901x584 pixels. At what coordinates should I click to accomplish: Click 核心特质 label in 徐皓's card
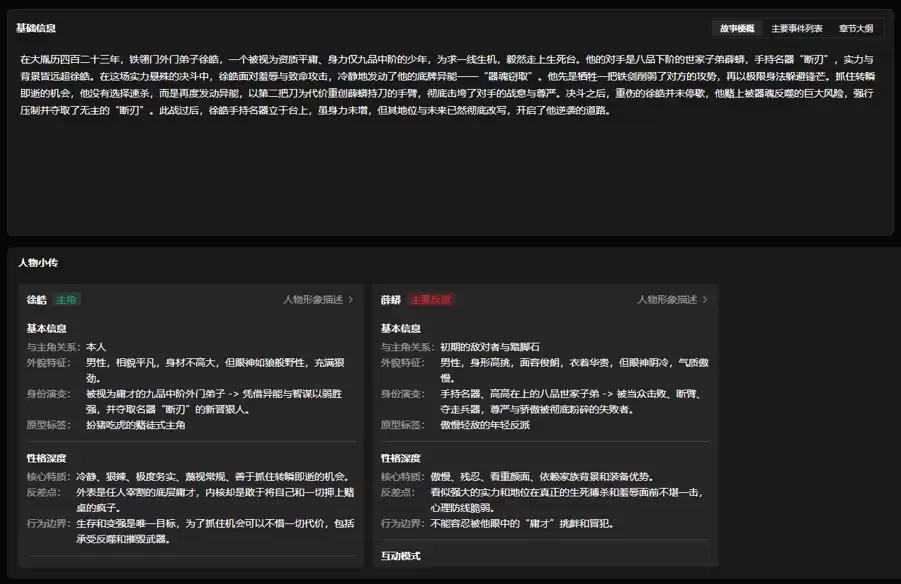48,477
